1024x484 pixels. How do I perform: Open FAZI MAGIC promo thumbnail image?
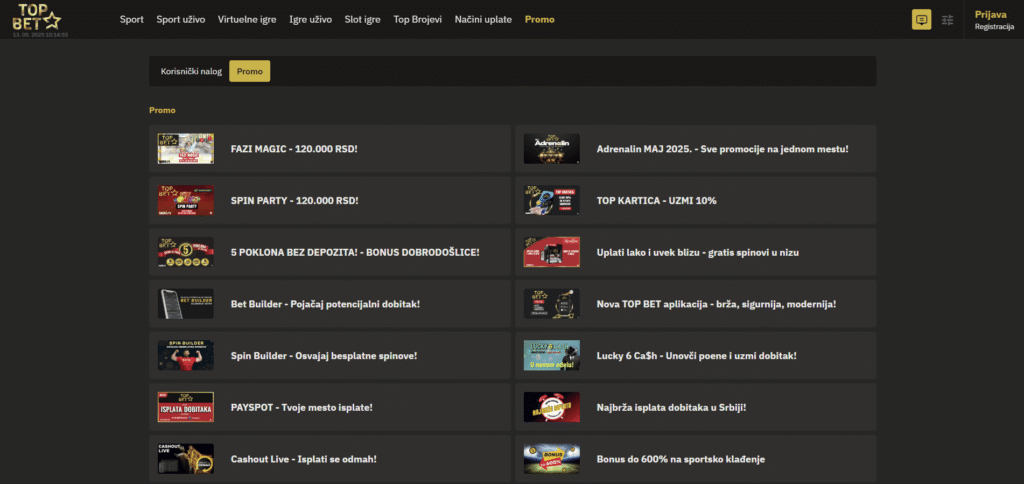185,148
